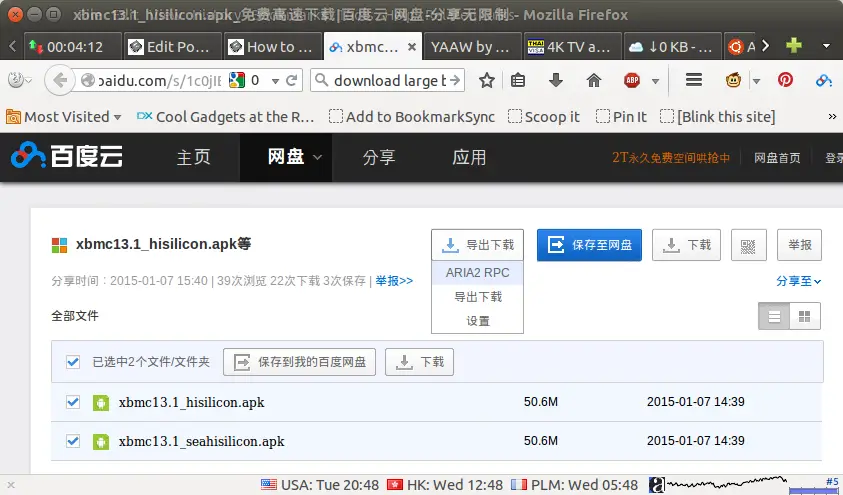Click the blue 保存至网盘 button

(x=589, y=245)
